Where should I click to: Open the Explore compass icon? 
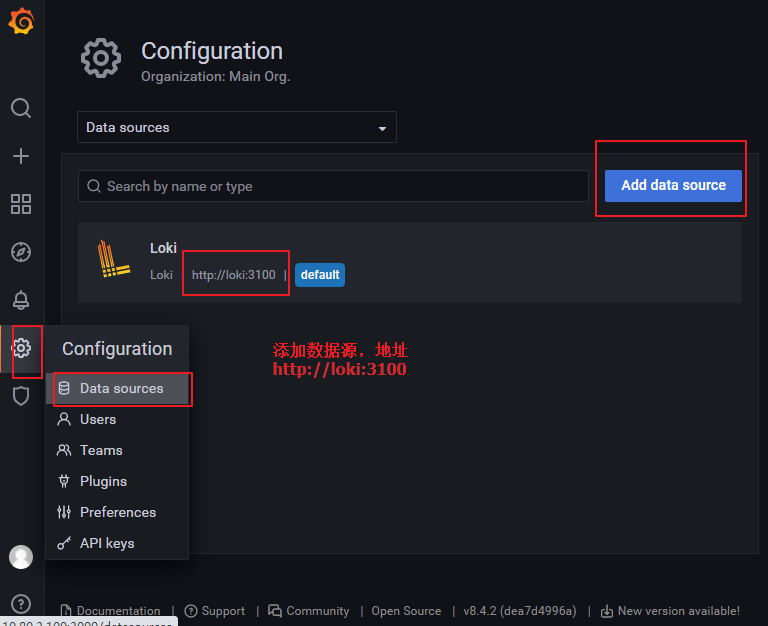tap(21, 252)
